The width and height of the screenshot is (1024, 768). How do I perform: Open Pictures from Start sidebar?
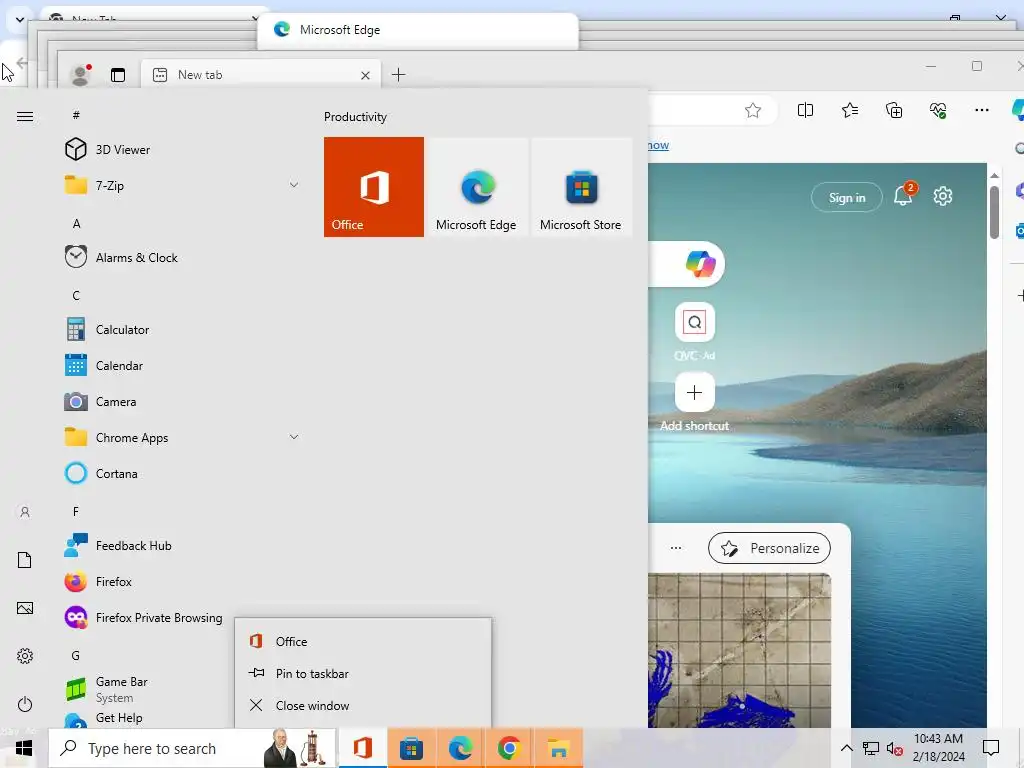click(25, 608)
